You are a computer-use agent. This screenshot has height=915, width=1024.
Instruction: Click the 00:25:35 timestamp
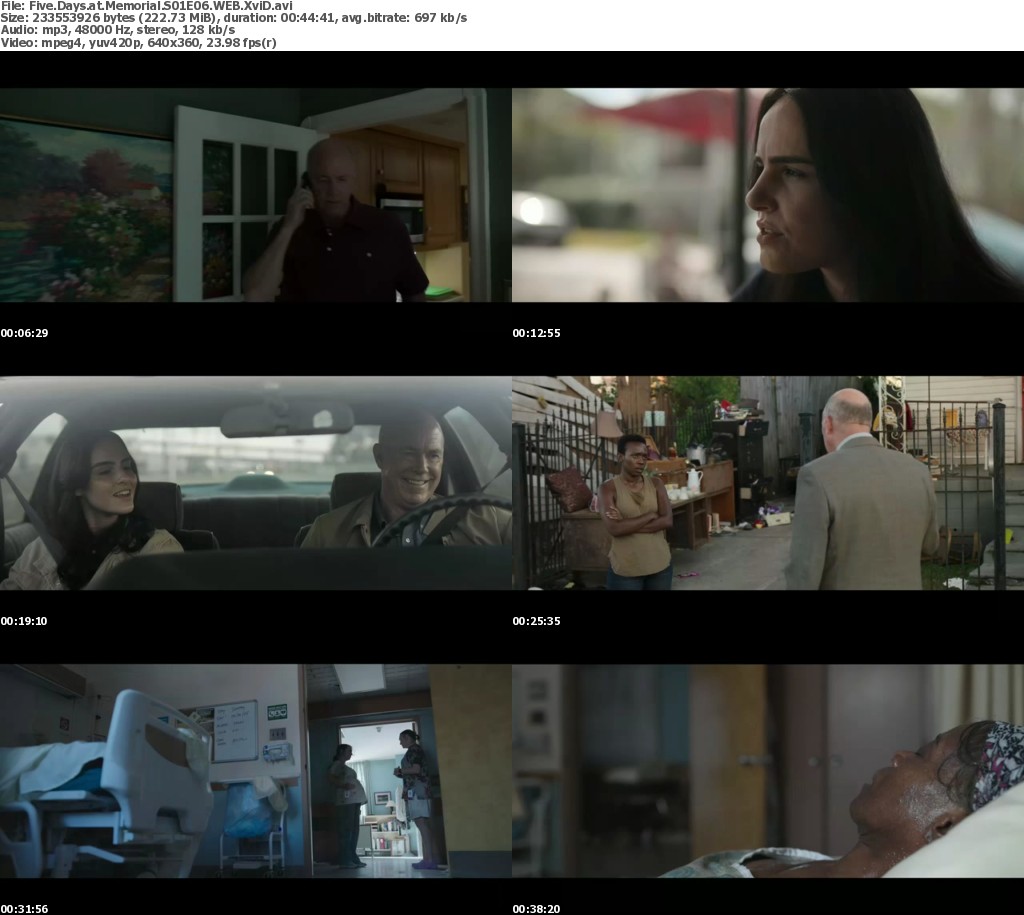pyautogui.click(x=536, y=621)
